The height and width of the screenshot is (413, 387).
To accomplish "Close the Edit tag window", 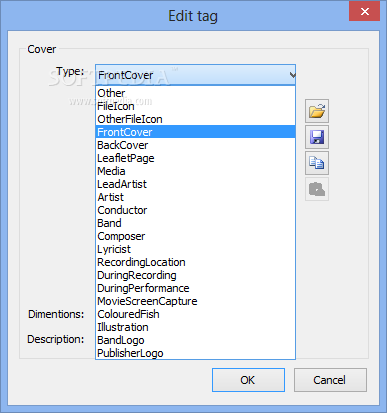I will pos(364,11).
